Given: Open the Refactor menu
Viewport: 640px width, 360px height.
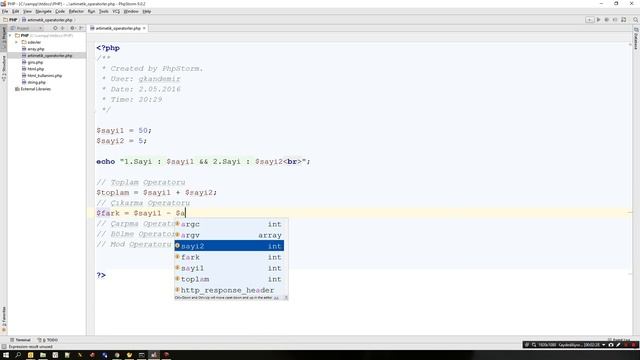Looking at the screenshot, I should click(76, 11).
